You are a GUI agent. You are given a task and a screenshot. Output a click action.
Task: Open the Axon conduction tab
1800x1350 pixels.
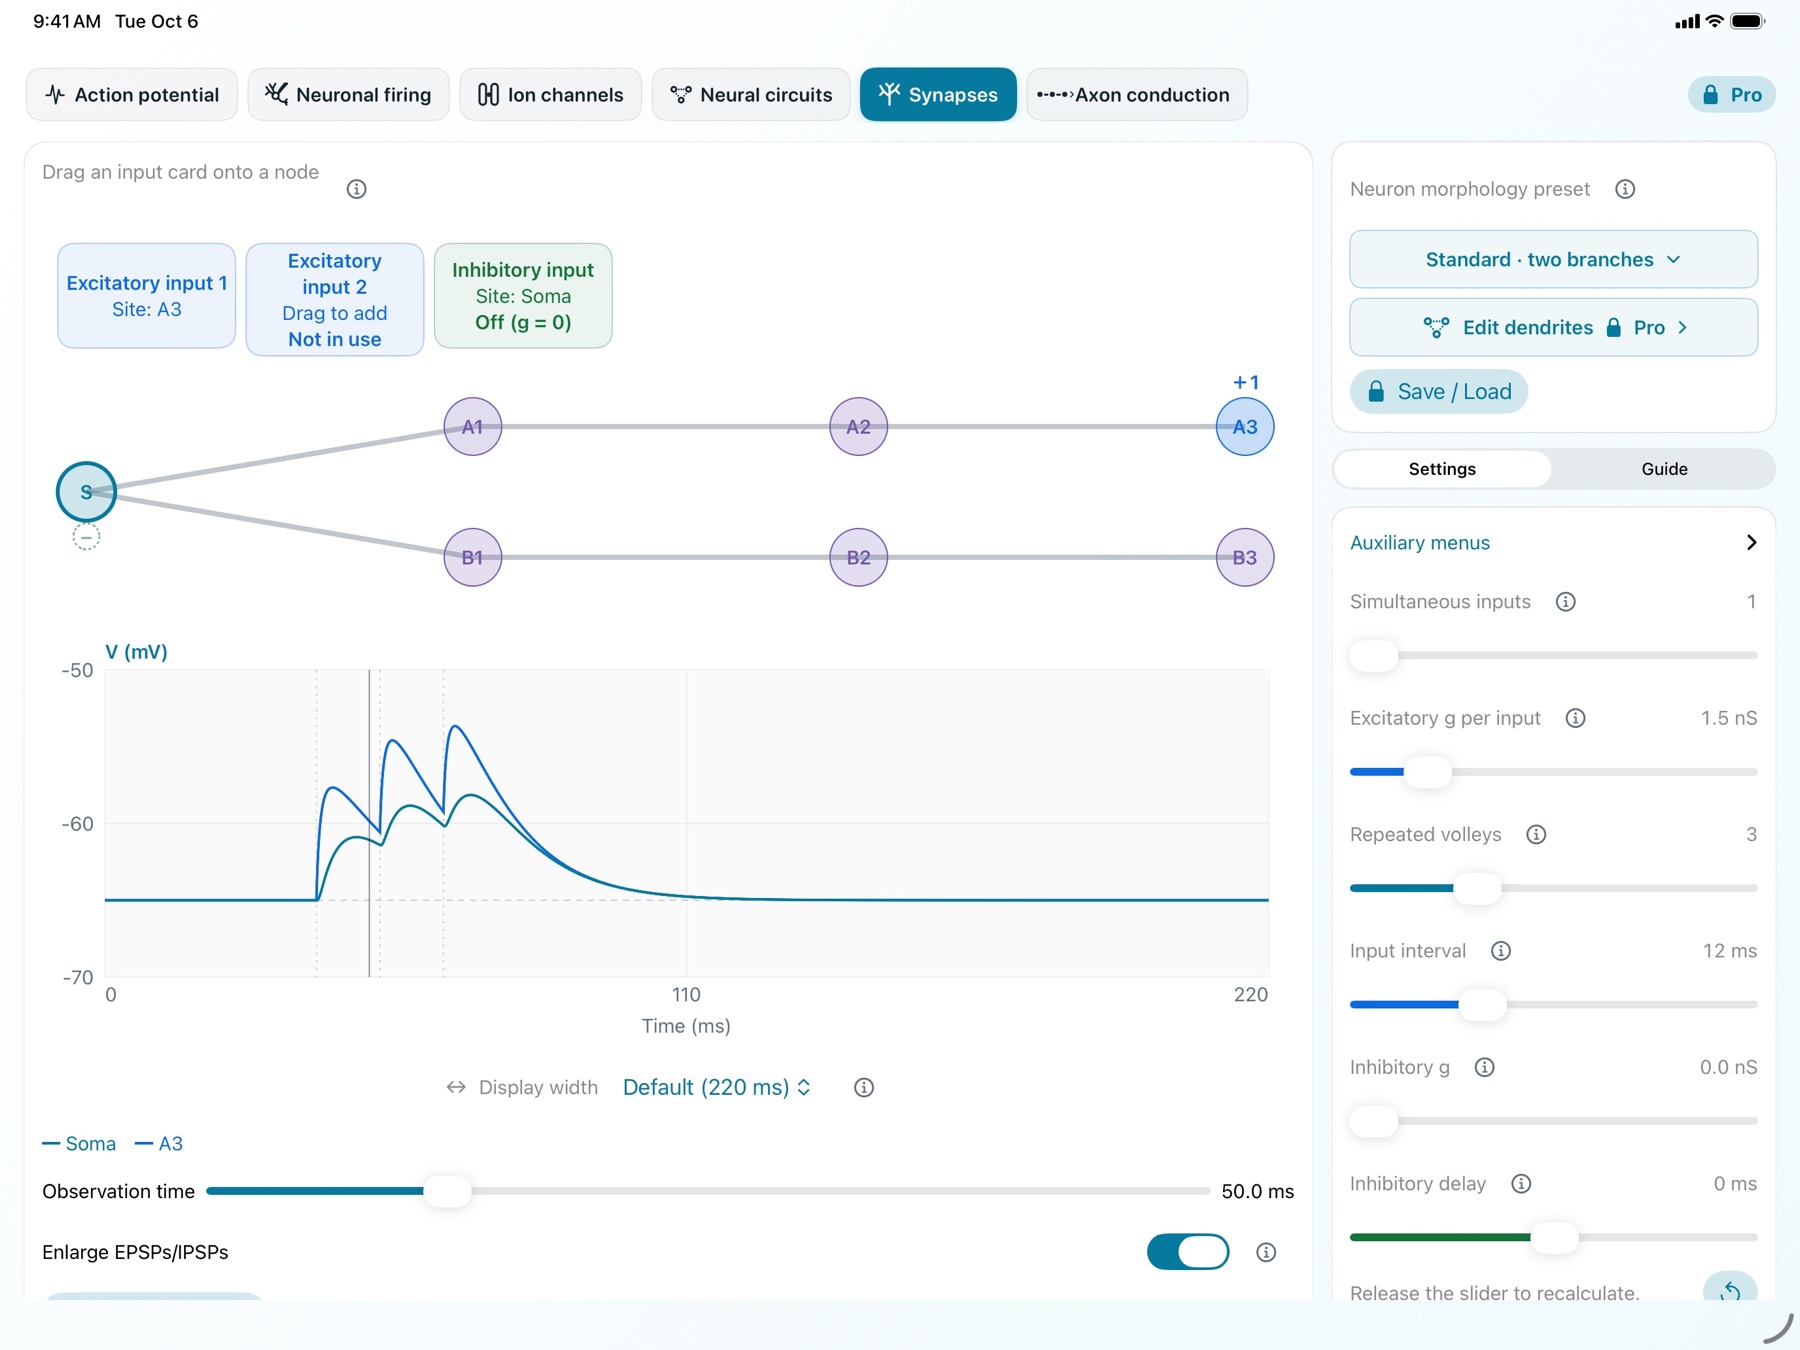(1137, 95)
